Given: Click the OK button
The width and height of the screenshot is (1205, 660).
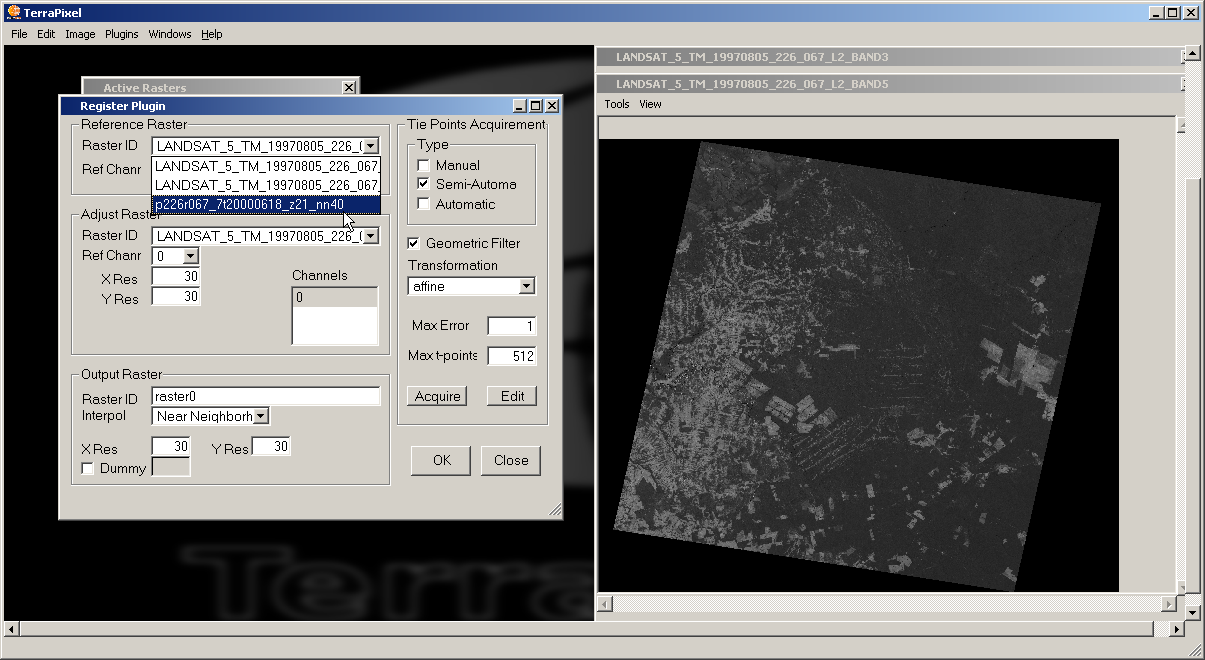Looking at the screenshot, I should click(442, 460).
